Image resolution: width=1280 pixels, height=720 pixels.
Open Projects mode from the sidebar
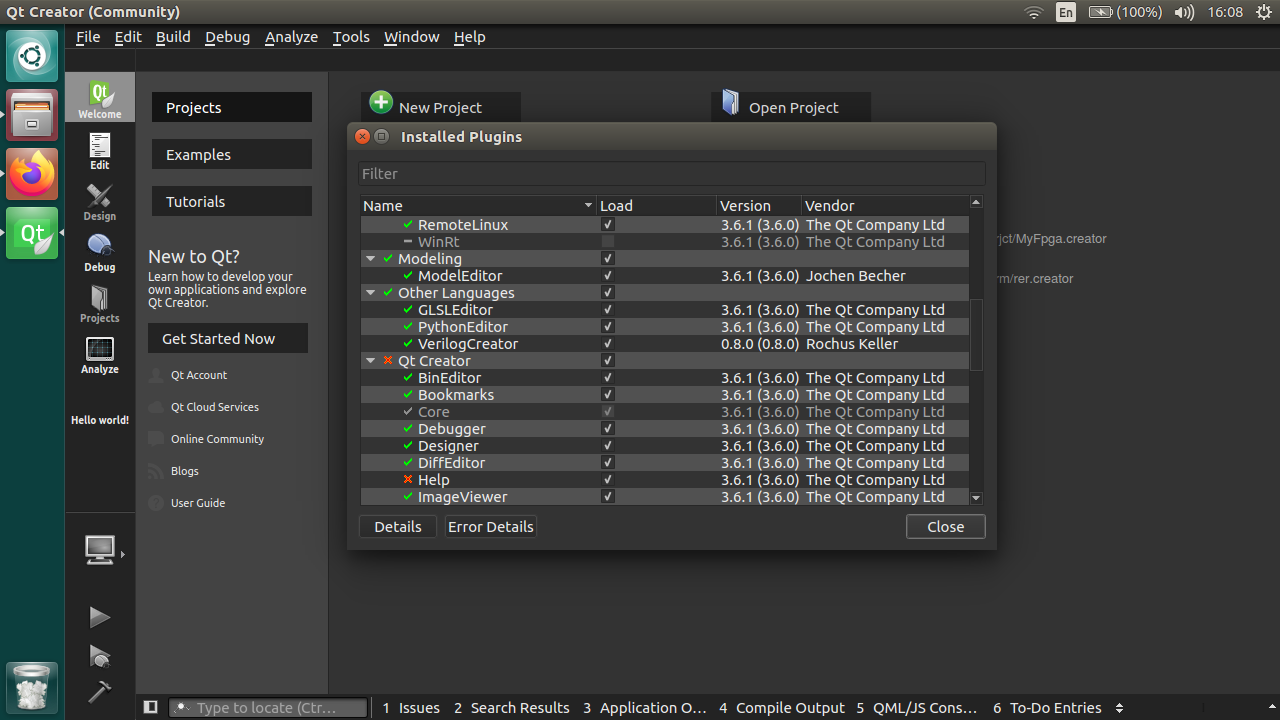click(99, 305)
